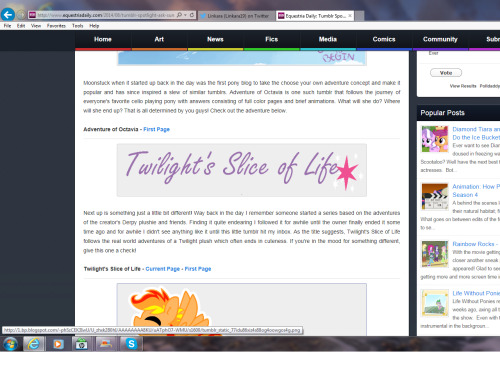Open the News navigation item
The height and width of the screenshot is (375, 500).
pyautogui.click(x=215, y=39)
